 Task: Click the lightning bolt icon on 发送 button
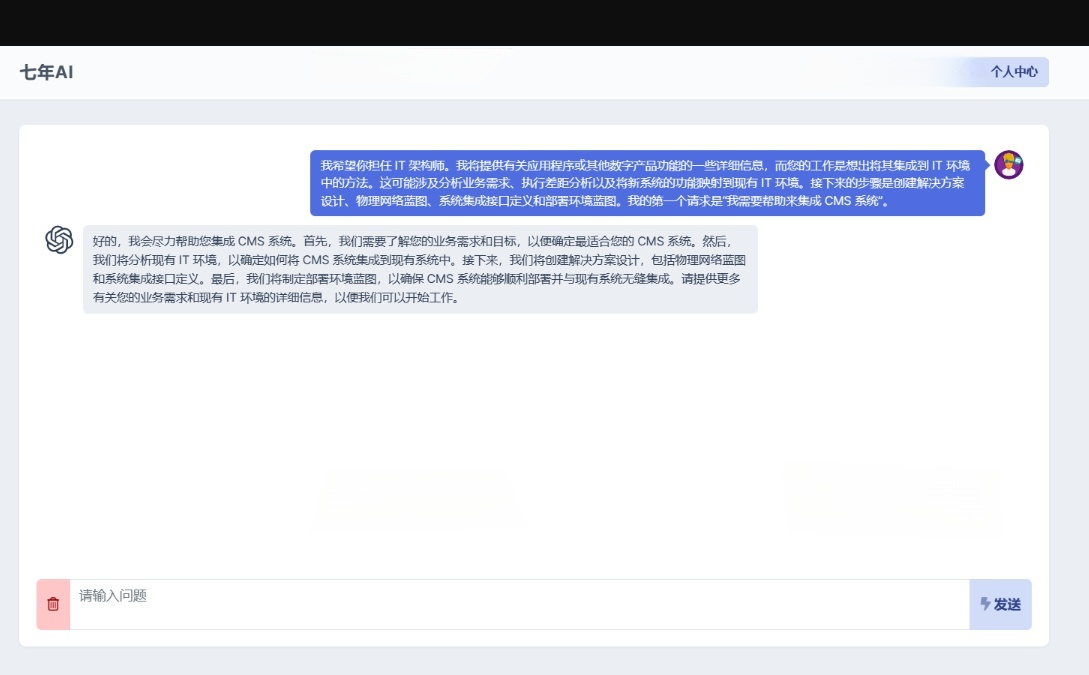(x=984, y=604)
